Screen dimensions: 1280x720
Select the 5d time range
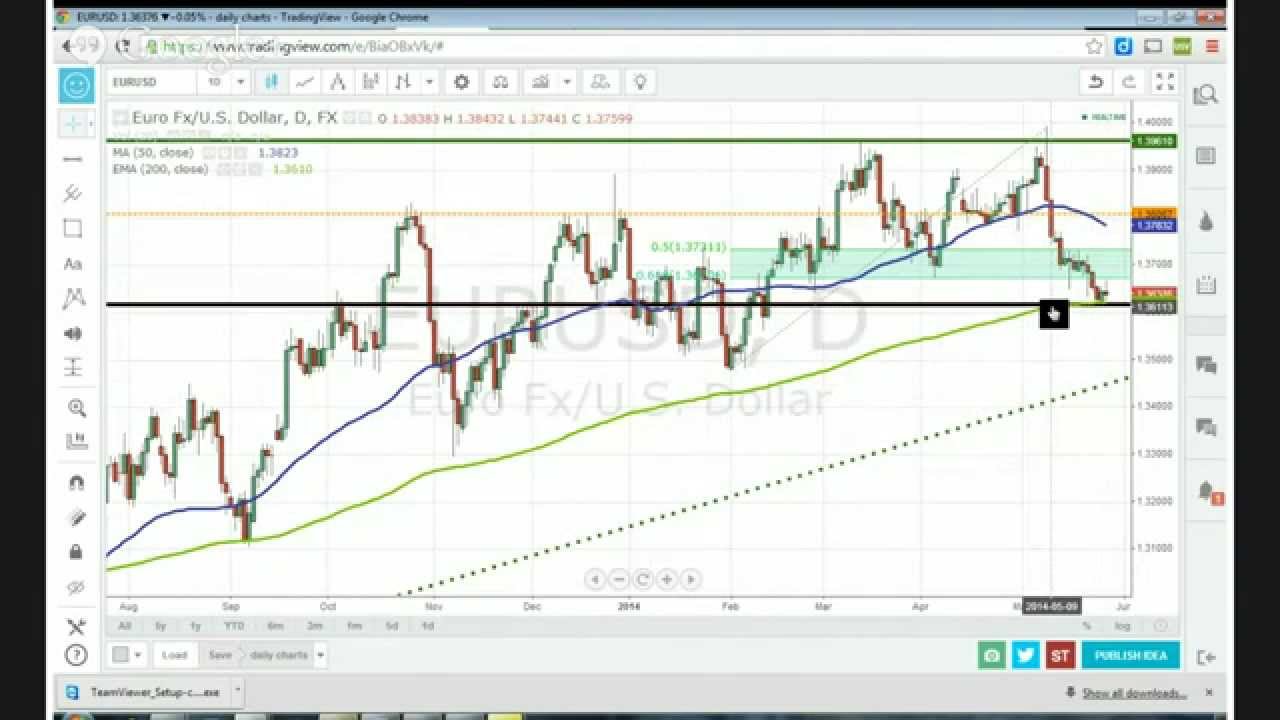click(392, 626)
